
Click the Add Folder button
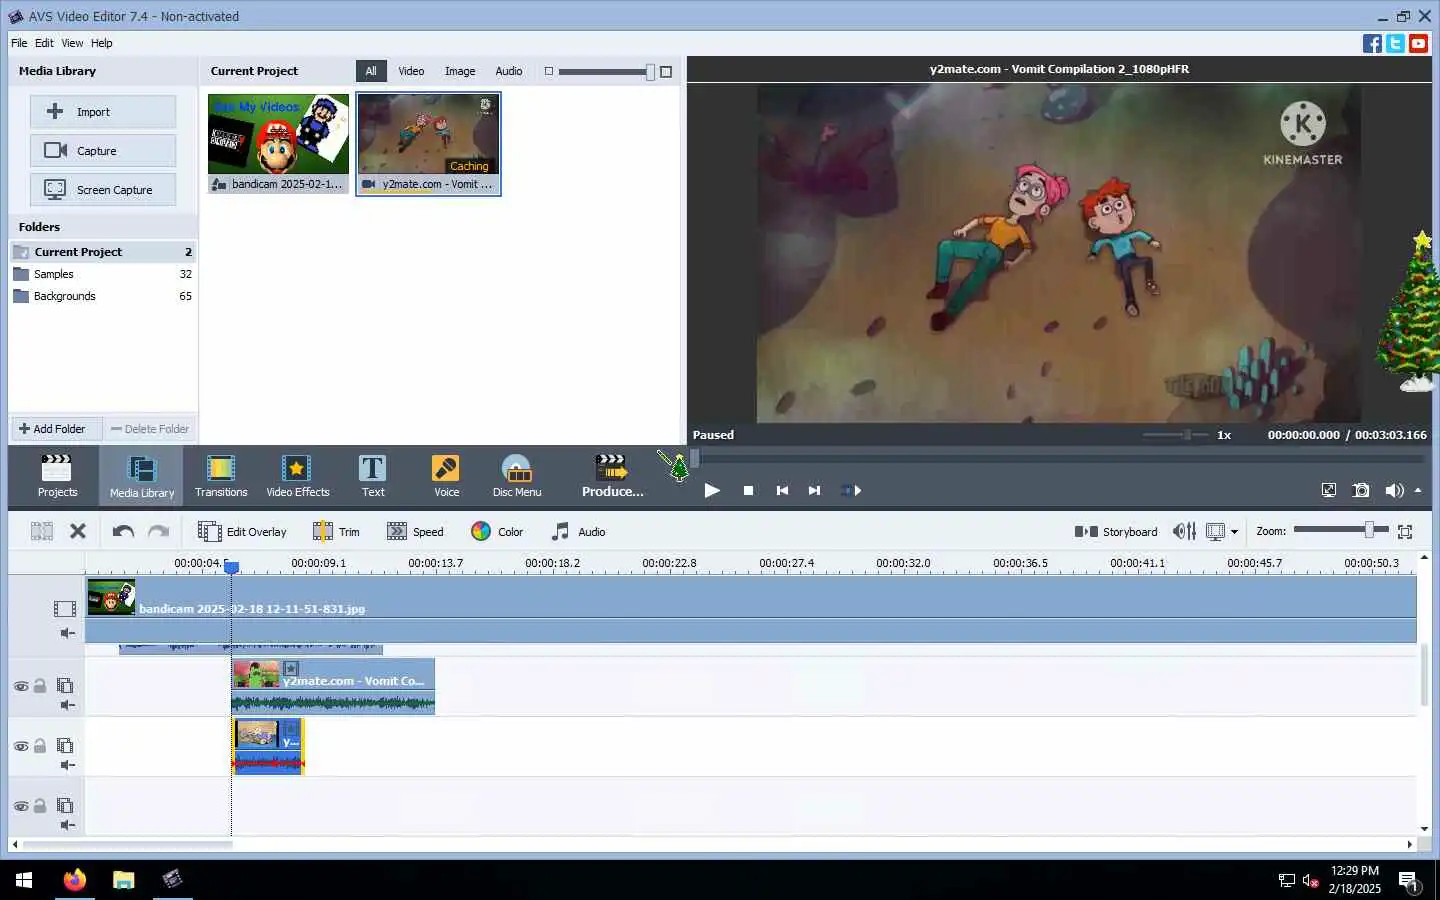click(x=56, y=429)
